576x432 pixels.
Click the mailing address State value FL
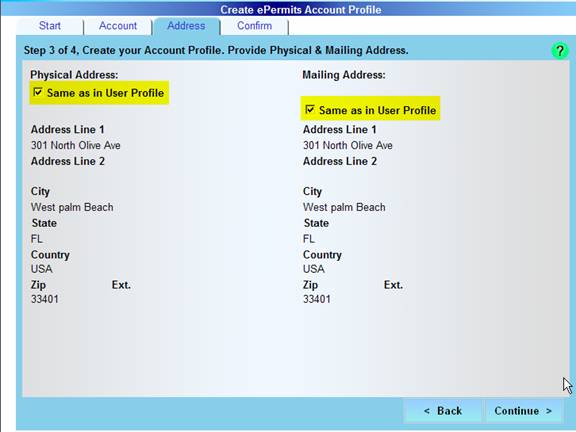(309, 239)
